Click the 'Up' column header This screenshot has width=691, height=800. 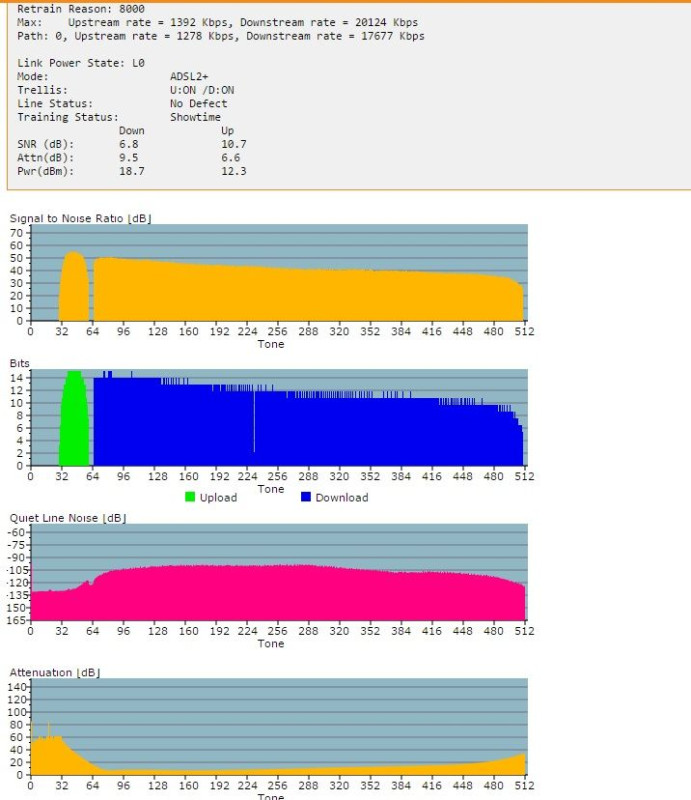click(227, 131)
